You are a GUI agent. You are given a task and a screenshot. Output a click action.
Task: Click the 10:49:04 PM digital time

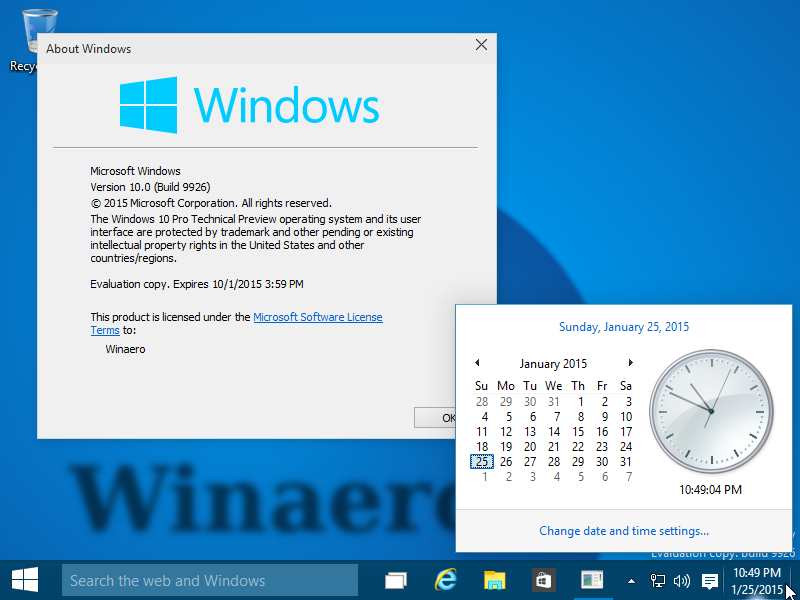(710, 490)
